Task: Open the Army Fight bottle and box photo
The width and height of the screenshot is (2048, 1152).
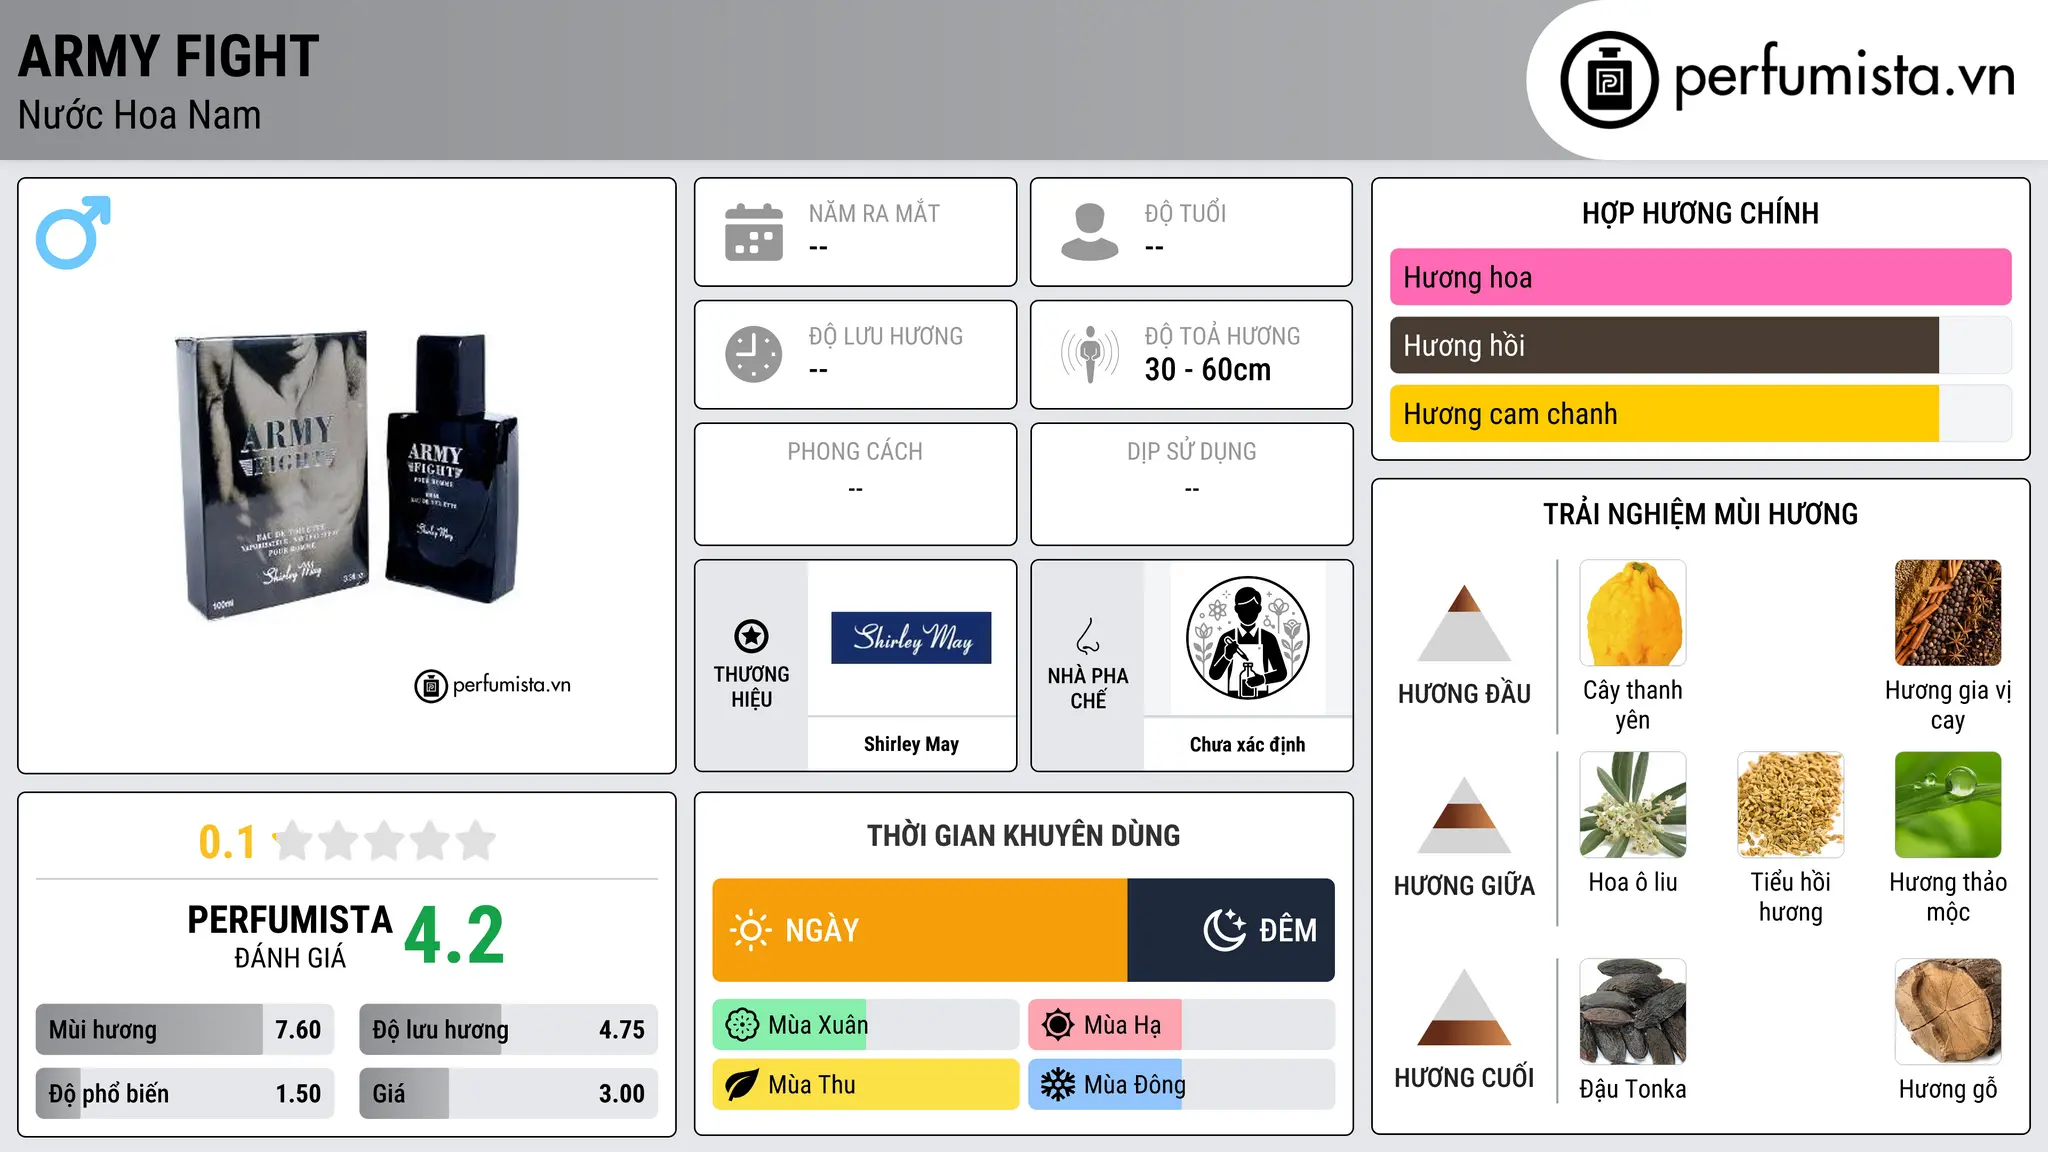Action: [348, 475]
